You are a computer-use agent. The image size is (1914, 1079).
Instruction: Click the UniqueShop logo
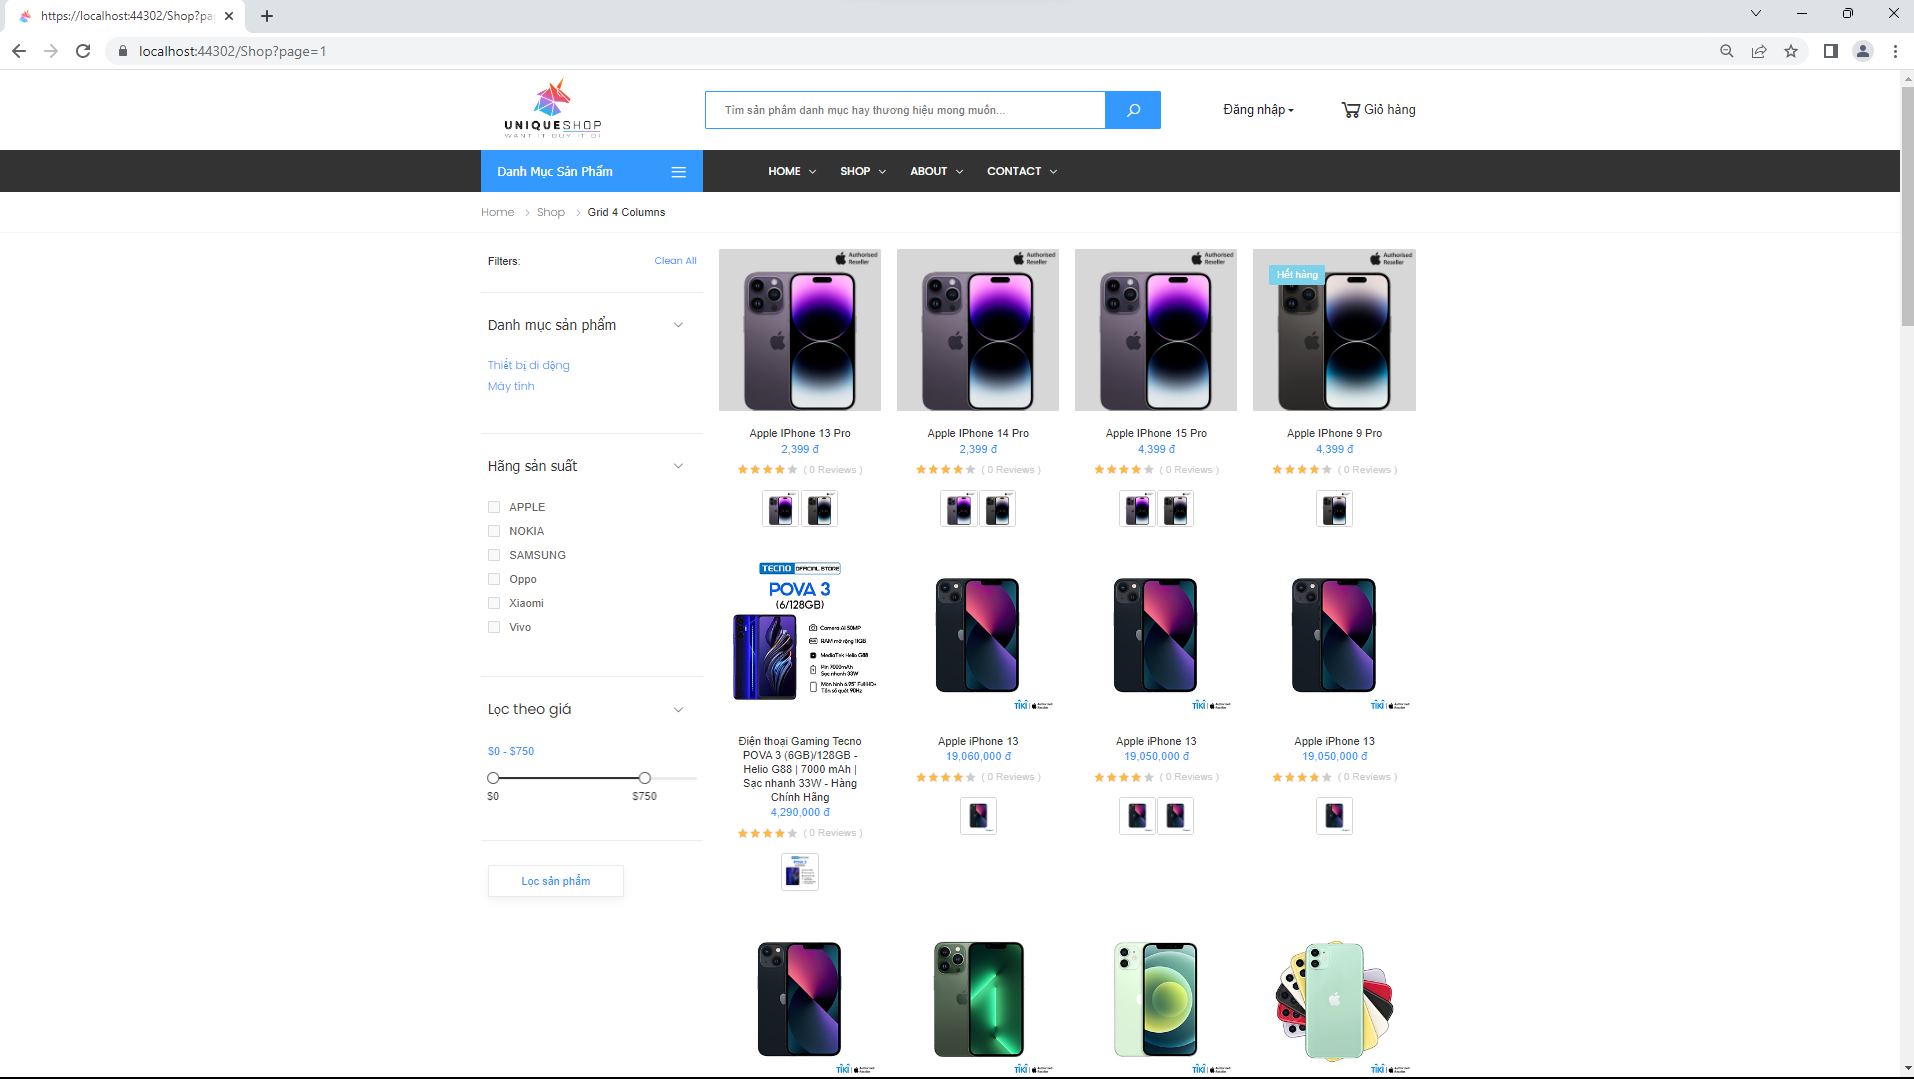[x=551, y=110]
